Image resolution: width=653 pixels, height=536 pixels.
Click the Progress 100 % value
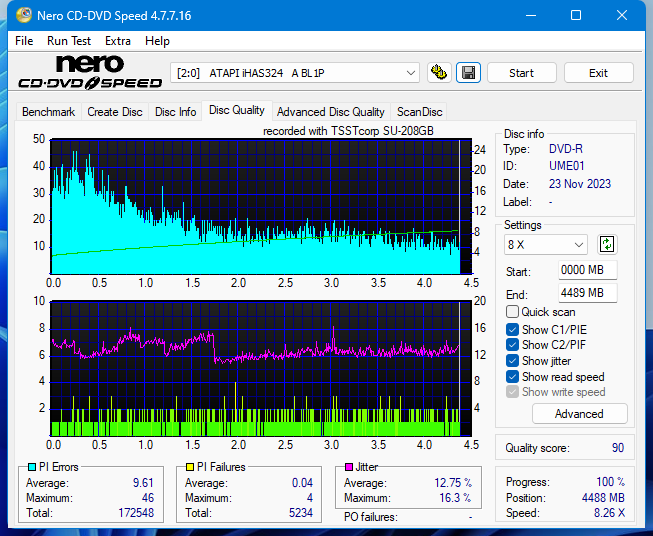tap(610, 482)
